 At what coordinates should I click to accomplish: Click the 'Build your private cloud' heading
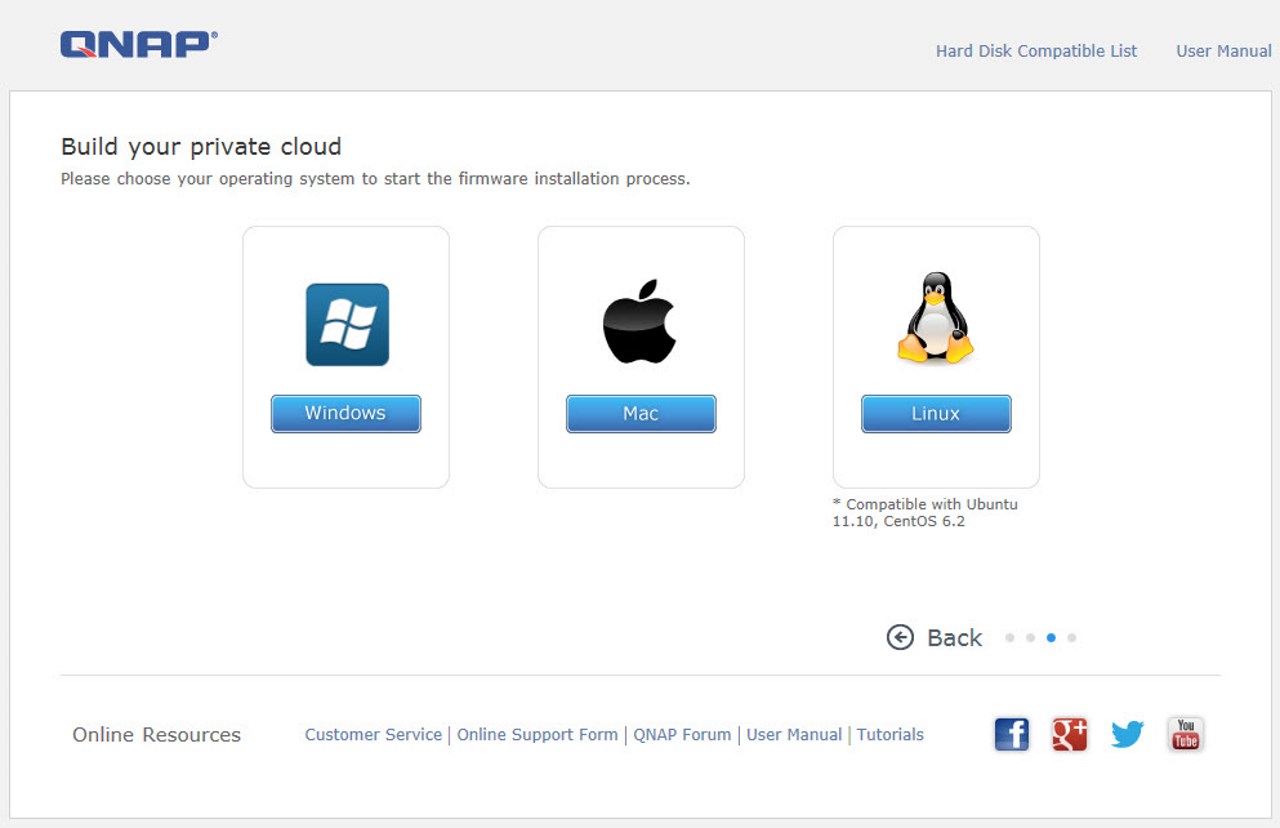point(201,147)
